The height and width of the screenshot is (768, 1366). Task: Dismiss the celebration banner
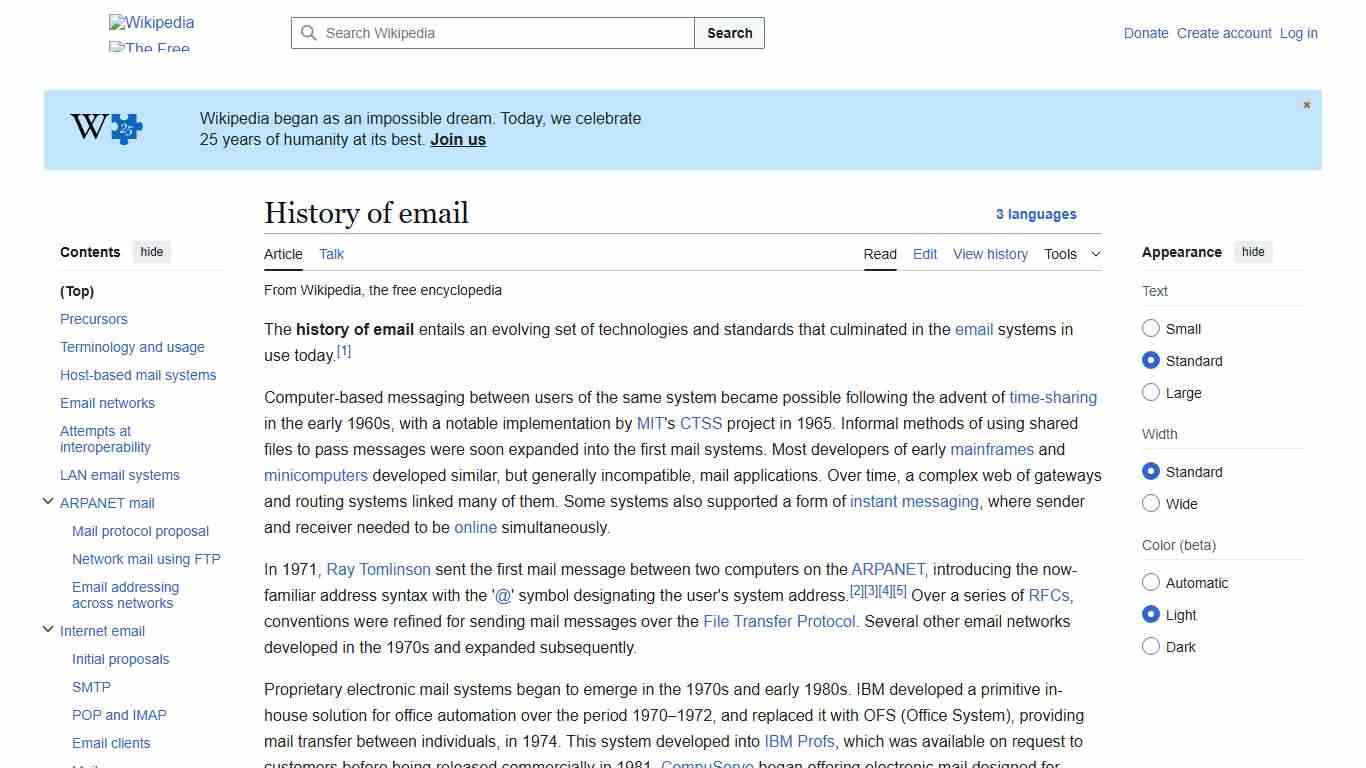(x=1306, y=104)
